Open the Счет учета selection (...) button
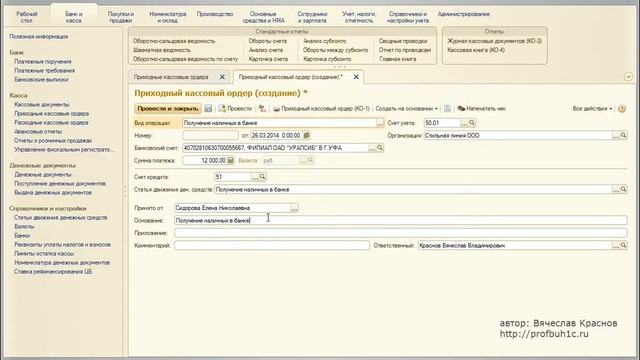Viewport: 640px width, 360px height. point(464,122)
